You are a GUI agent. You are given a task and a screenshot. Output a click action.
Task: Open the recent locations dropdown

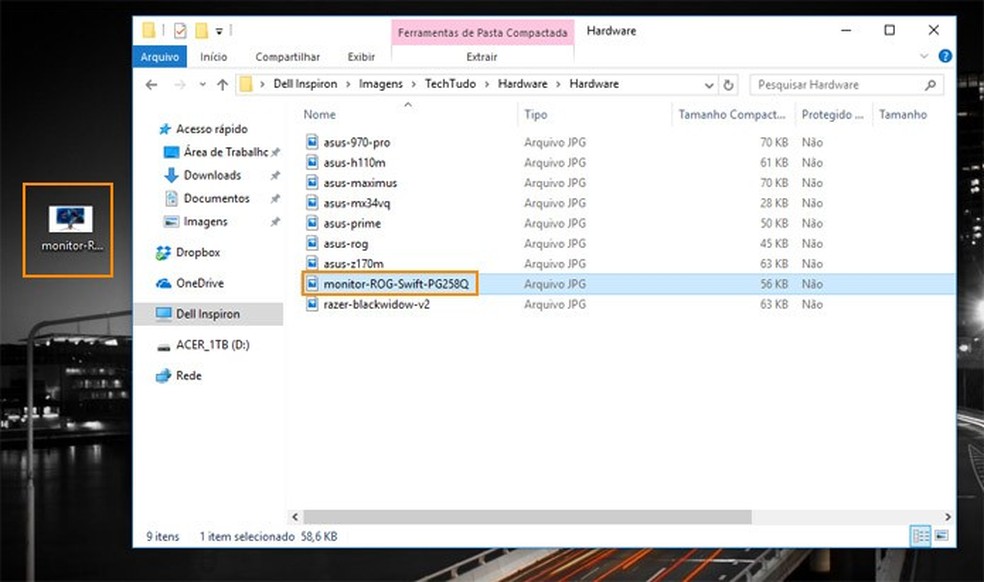202,84
